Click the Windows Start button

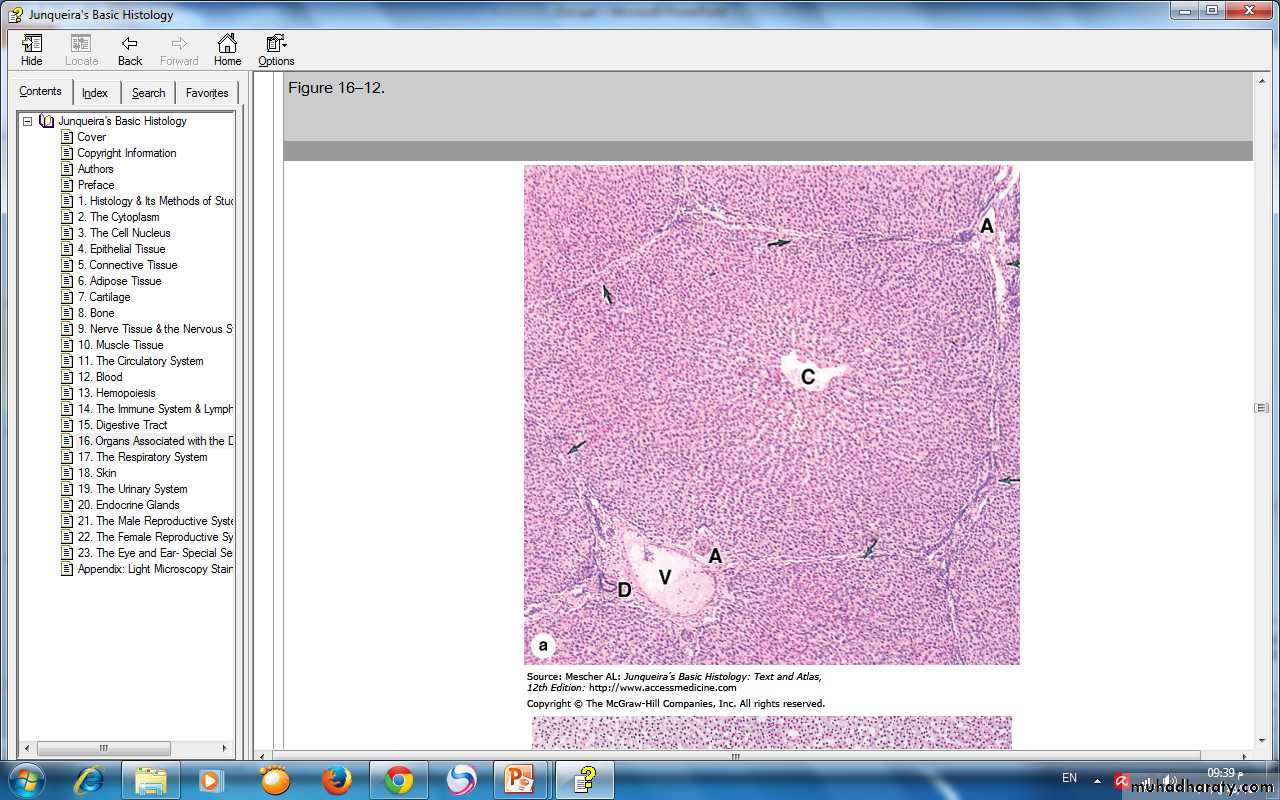[25, 780]
